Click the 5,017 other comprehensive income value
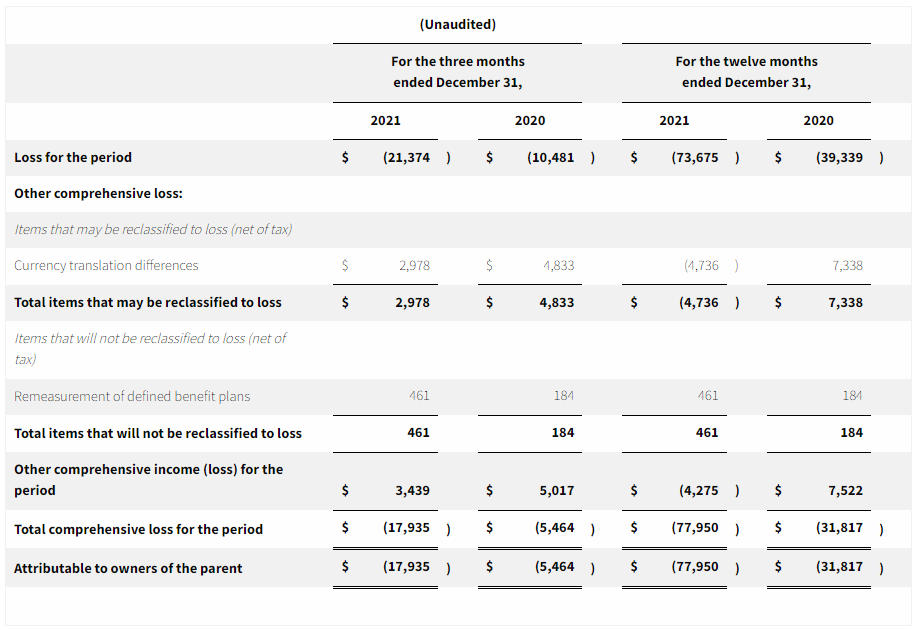The image size is (916, 630). click(x=556, y=490)
